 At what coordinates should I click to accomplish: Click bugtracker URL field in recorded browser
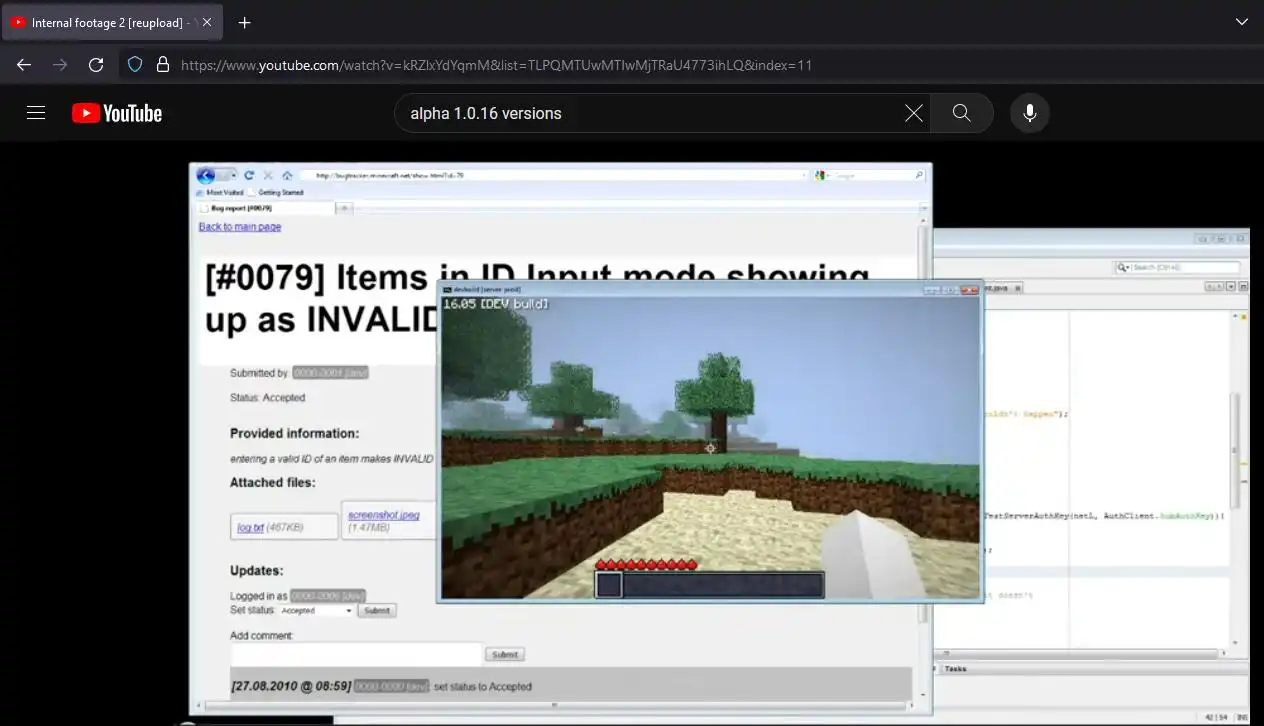pyautogui.click(x=554, y=175)
